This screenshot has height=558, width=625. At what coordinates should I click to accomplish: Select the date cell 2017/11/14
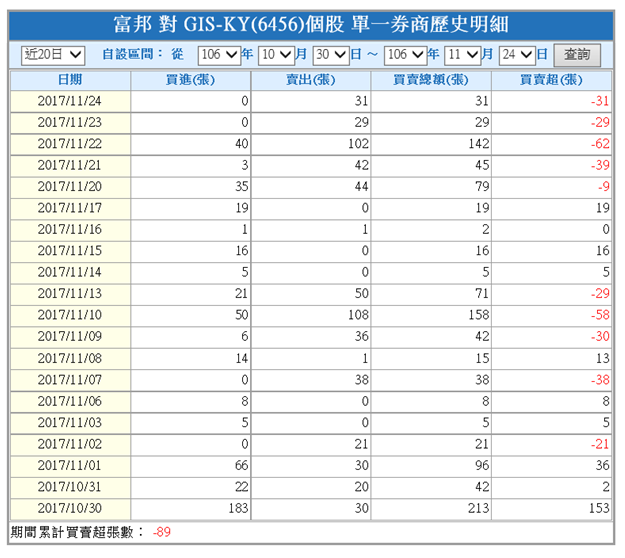point(70,273)
